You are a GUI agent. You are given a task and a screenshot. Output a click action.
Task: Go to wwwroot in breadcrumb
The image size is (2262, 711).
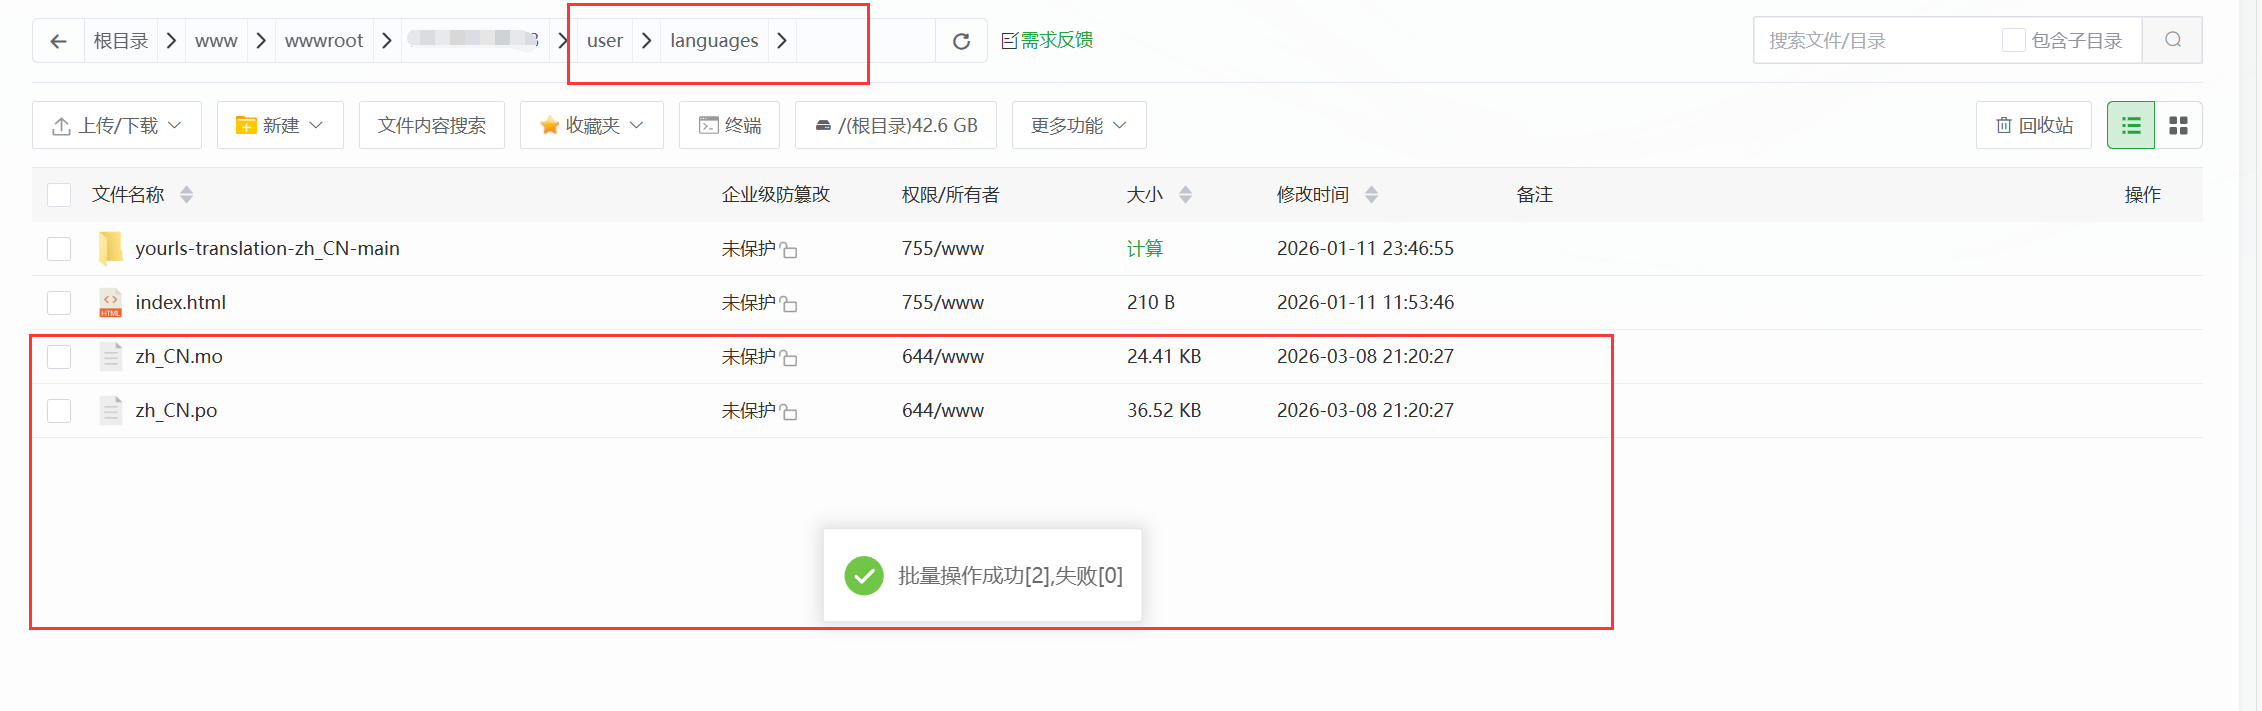[x=324, y=41]
